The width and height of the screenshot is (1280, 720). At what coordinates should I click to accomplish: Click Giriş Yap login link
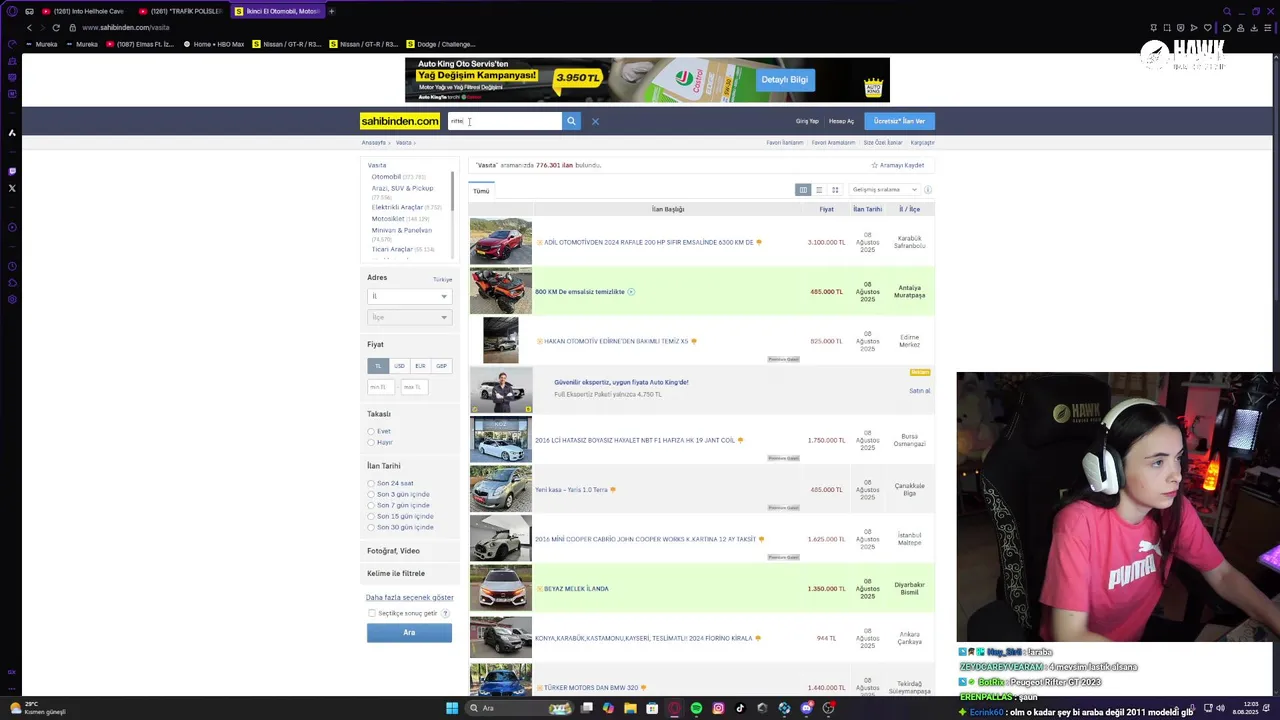click(x=807, y=121)
